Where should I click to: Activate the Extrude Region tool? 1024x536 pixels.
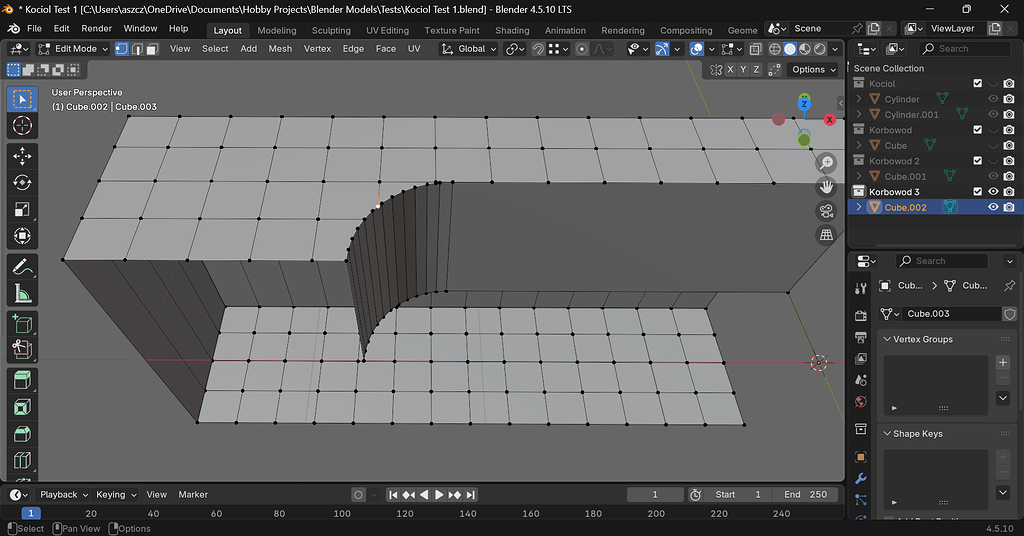22,381
